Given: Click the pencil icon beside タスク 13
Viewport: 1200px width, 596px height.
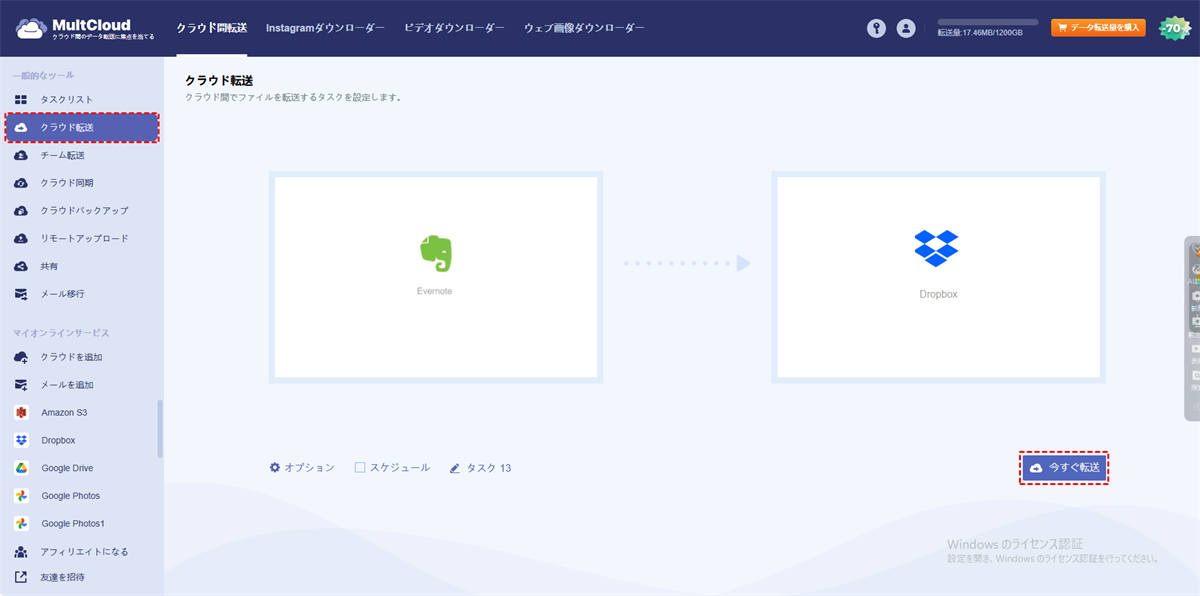Looking at the screenshot, I should (455, 468).
